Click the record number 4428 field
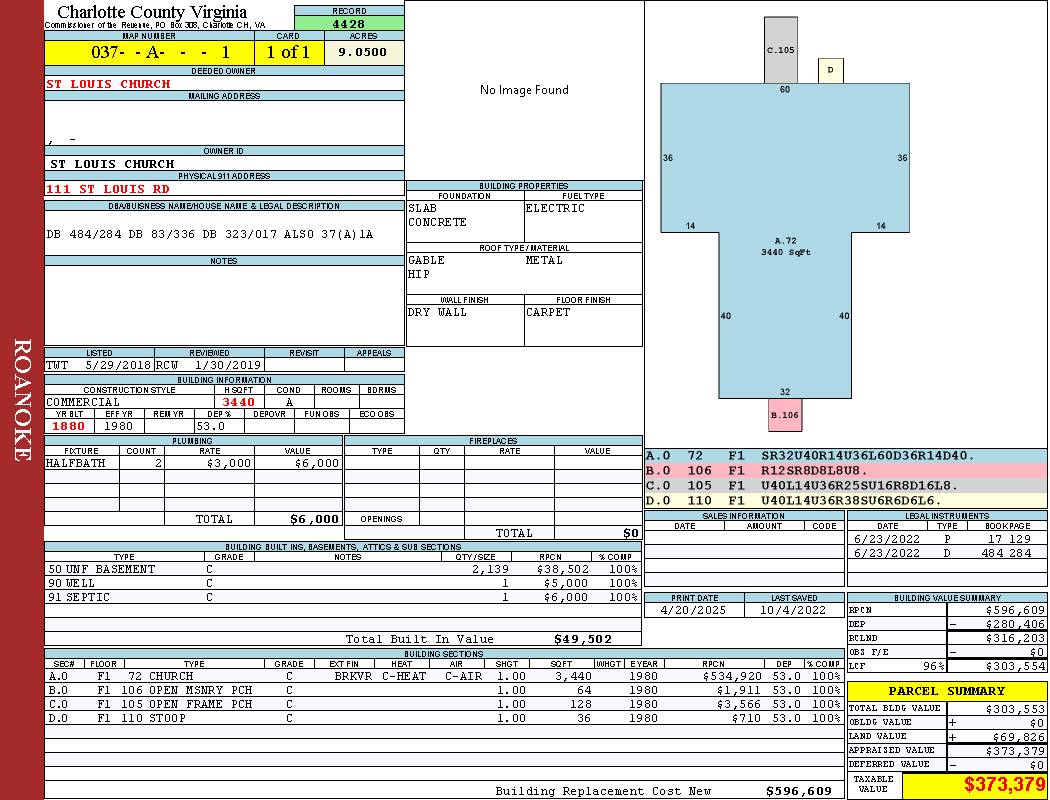1050x800 pixels. point(349,23)
